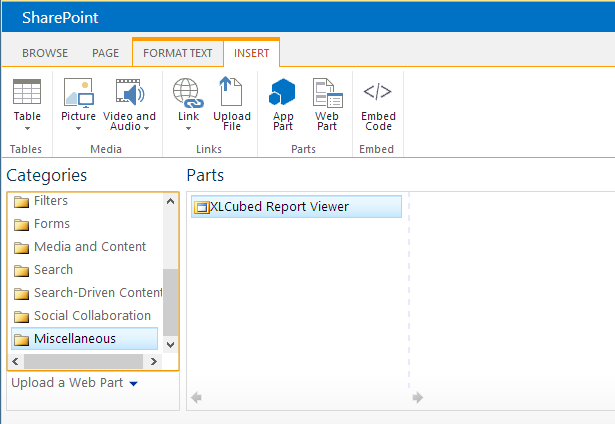
Task: Click the Video and Audio icon
Action: click(x=130, y=92)
